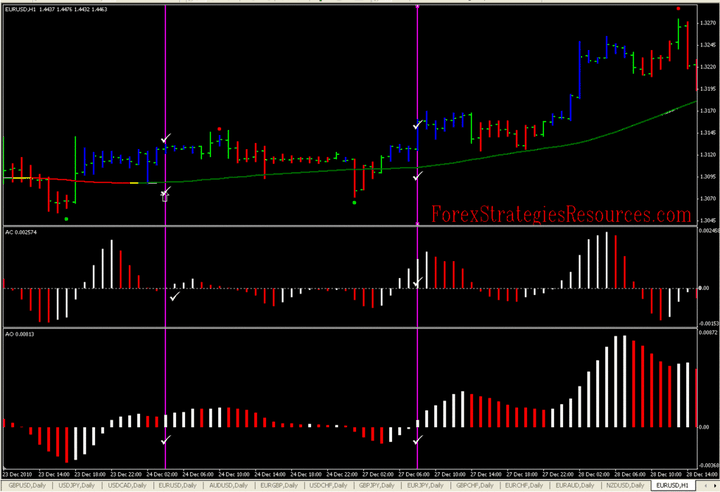Image resolution: width=720 pixels, height=492 pixels.
Task: Click the red dot above the 24 Dec 10:00 bar
Action: coord(219,129)
